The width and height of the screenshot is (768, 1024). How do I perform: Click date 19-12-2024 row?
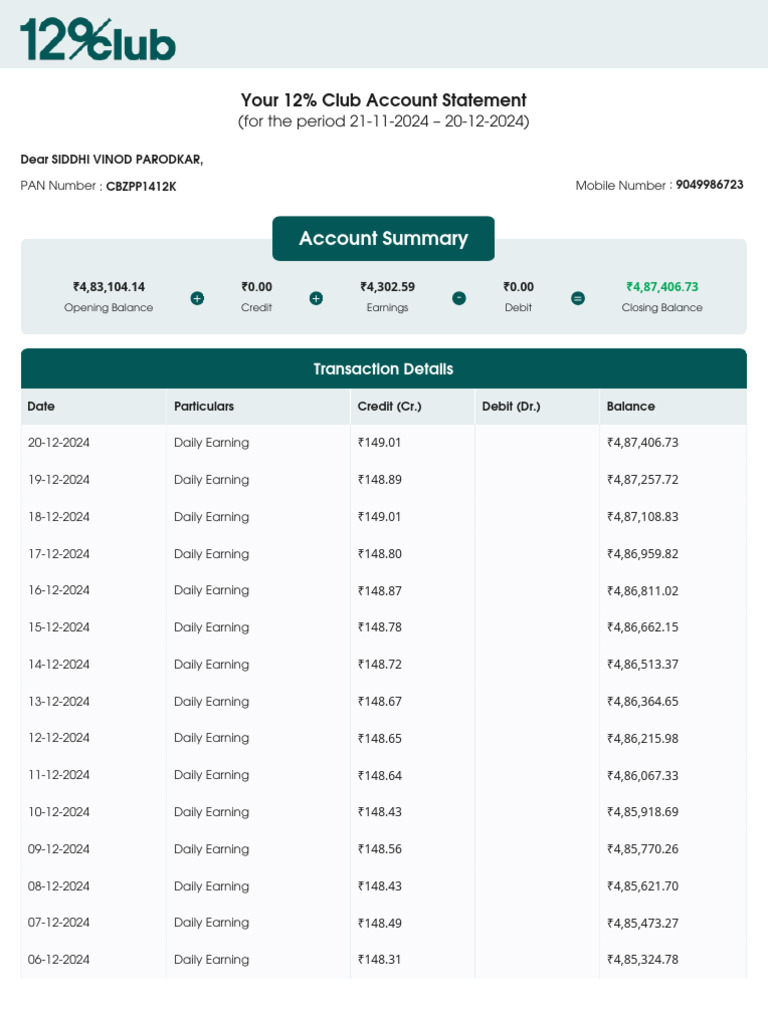click(x=59, y=479)
